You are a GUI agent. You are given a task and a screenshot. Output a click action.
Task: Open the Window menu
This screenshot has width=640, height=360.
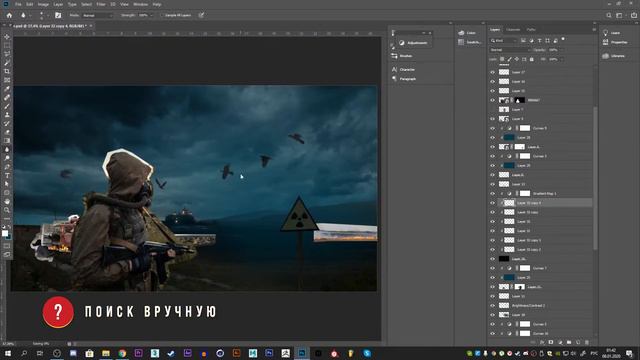coord(140,4)
